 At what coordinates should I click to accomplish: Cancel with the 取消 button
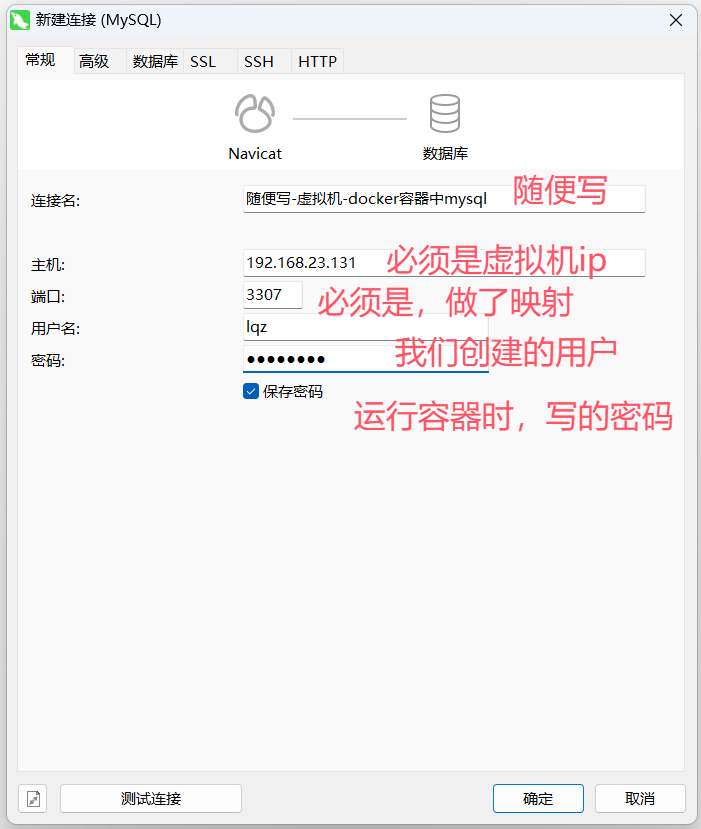tap(640, 798)
